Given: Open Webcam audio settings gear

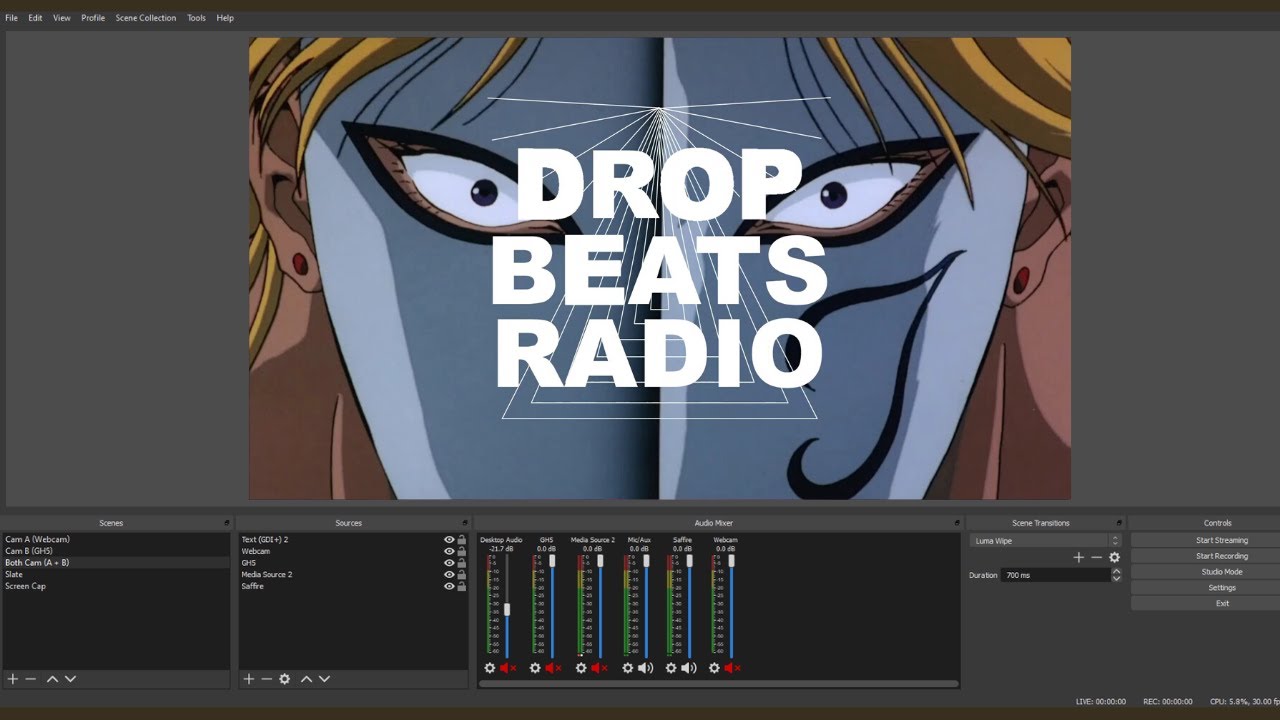Looking at the screenshot, I should pos(714,668).
